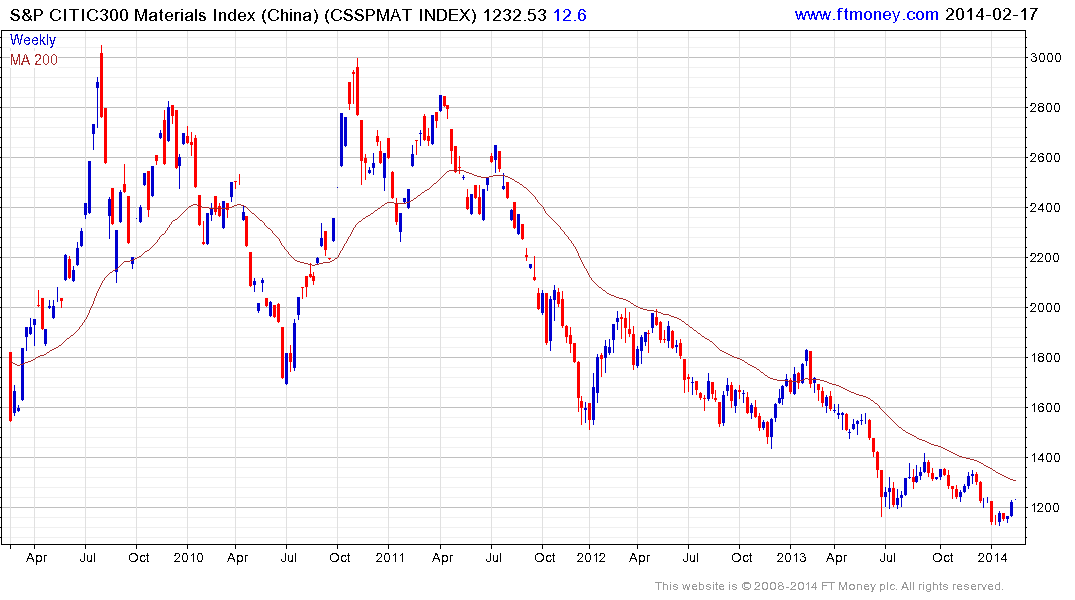Image resolution: width=1075 pixels, height=600 pixels.
Task: Click the 2013 year label on time axis
Action: click(791, 558)
